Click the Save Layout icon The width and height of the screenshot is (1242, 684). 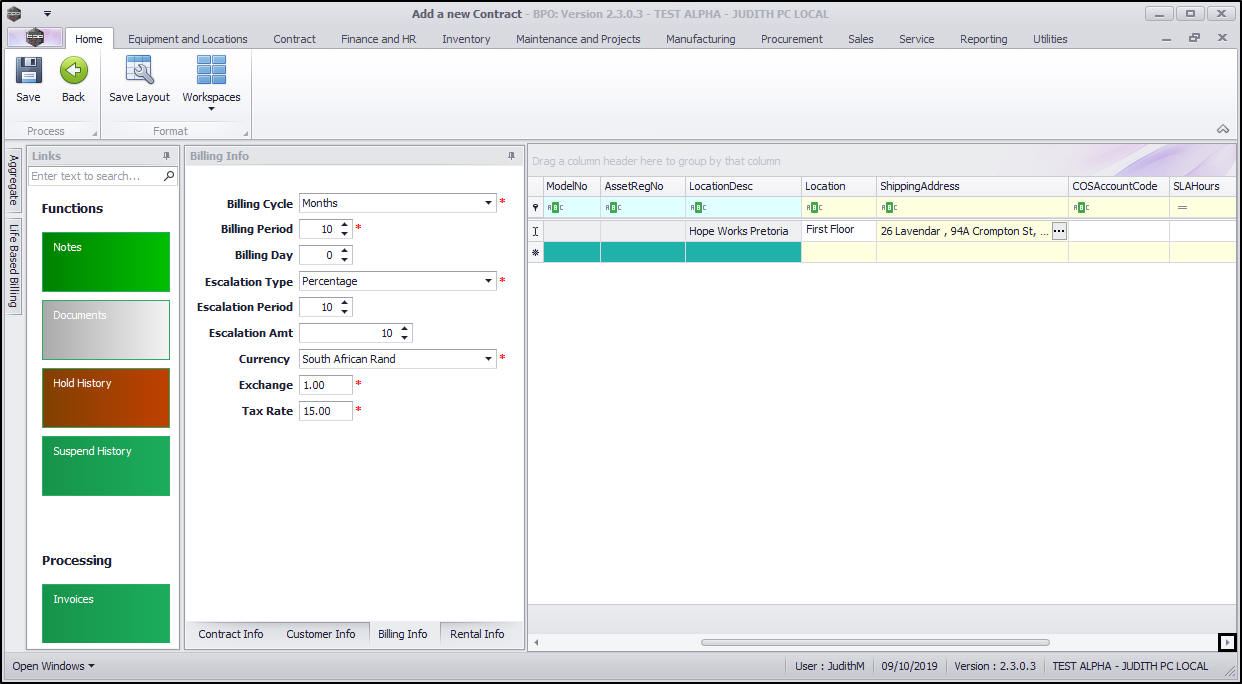[139, 70]
